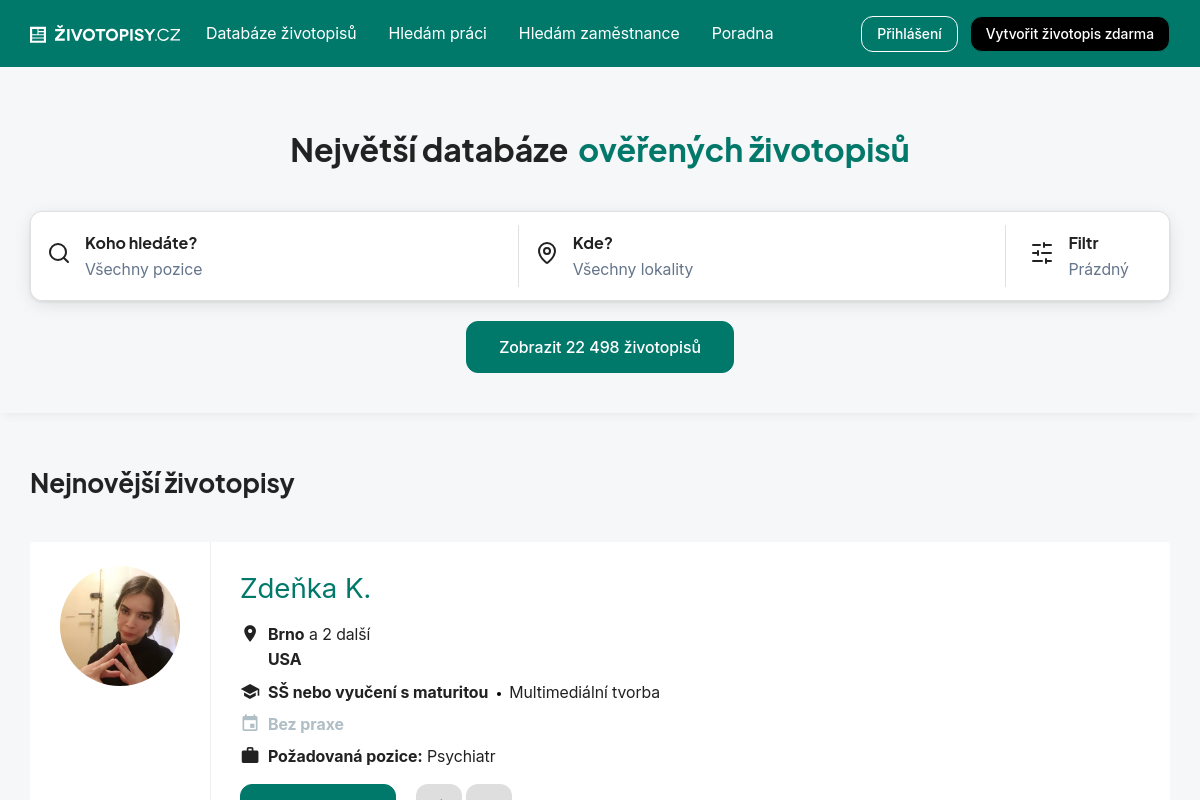Viewport: 1200px width, 800px height.
Task: Click Vytvořit životopis zdarma button
Action: click(1070, 34)
